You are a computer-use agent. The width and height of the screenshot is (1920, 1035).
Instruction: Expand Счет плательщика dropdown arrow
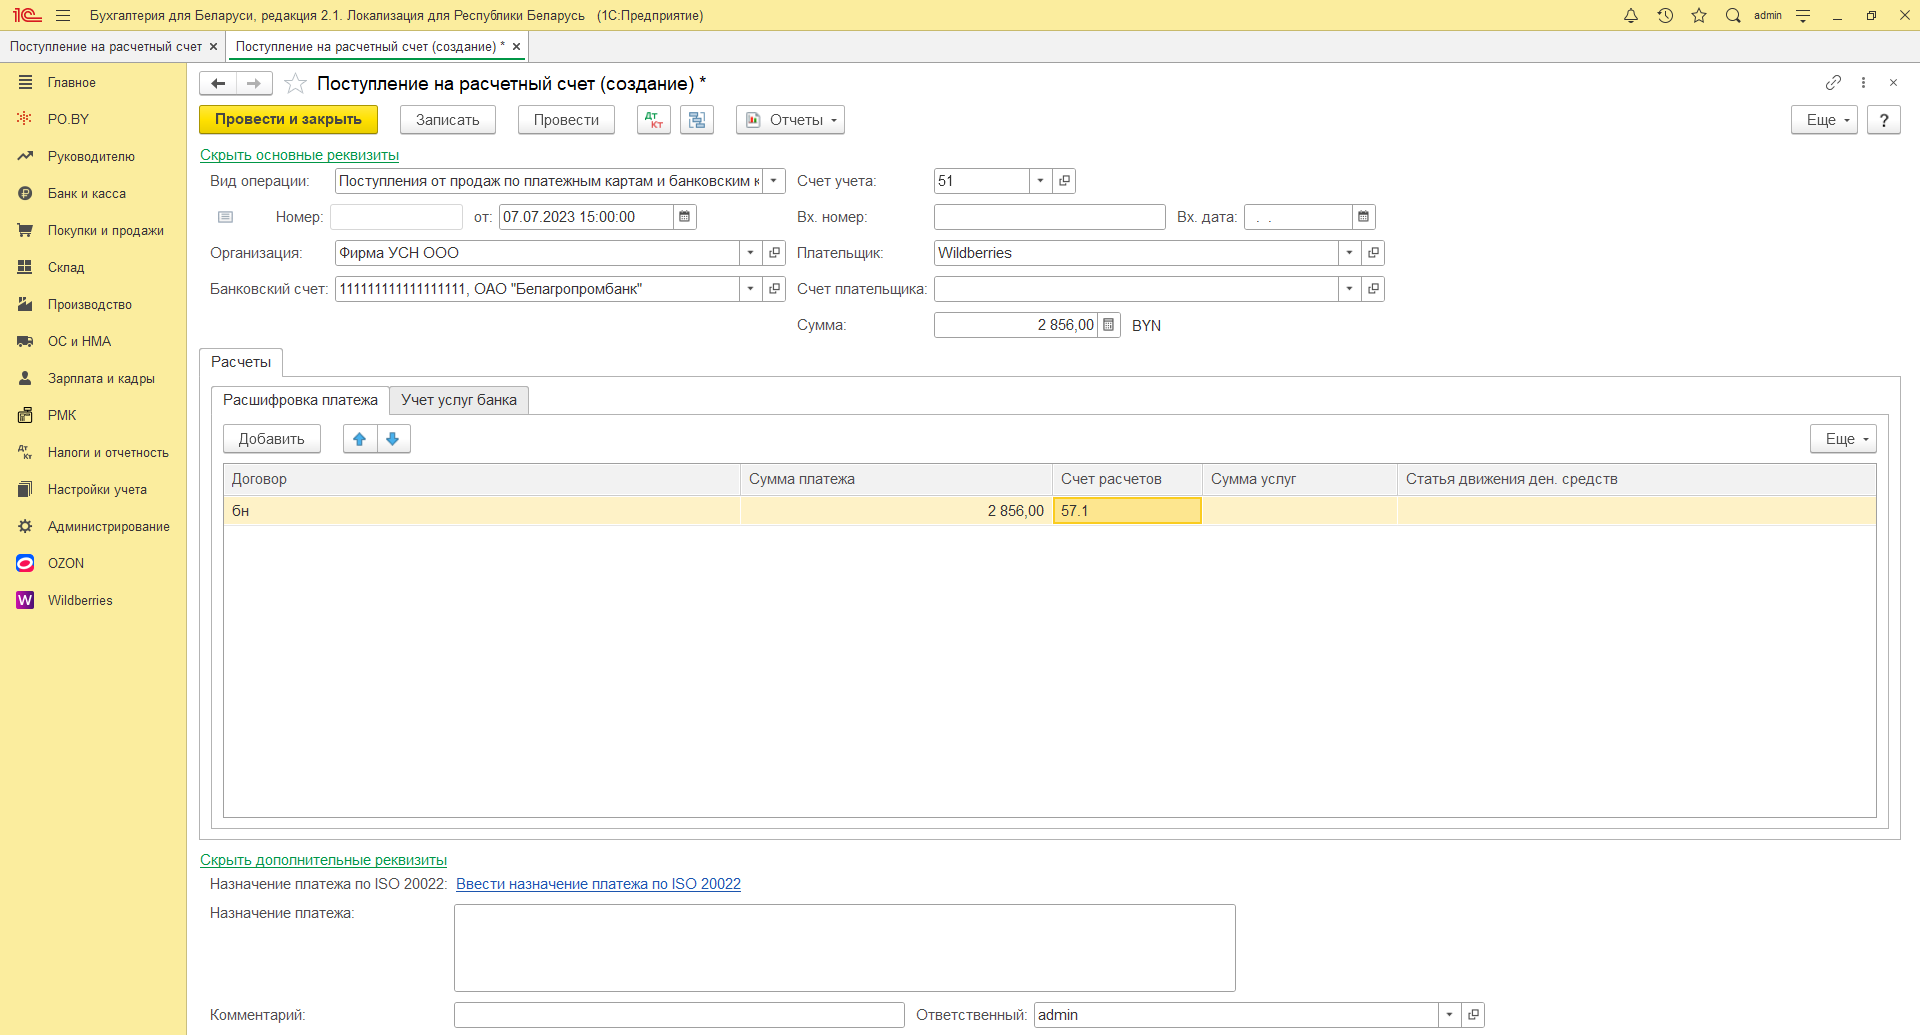click(1349, 289)
